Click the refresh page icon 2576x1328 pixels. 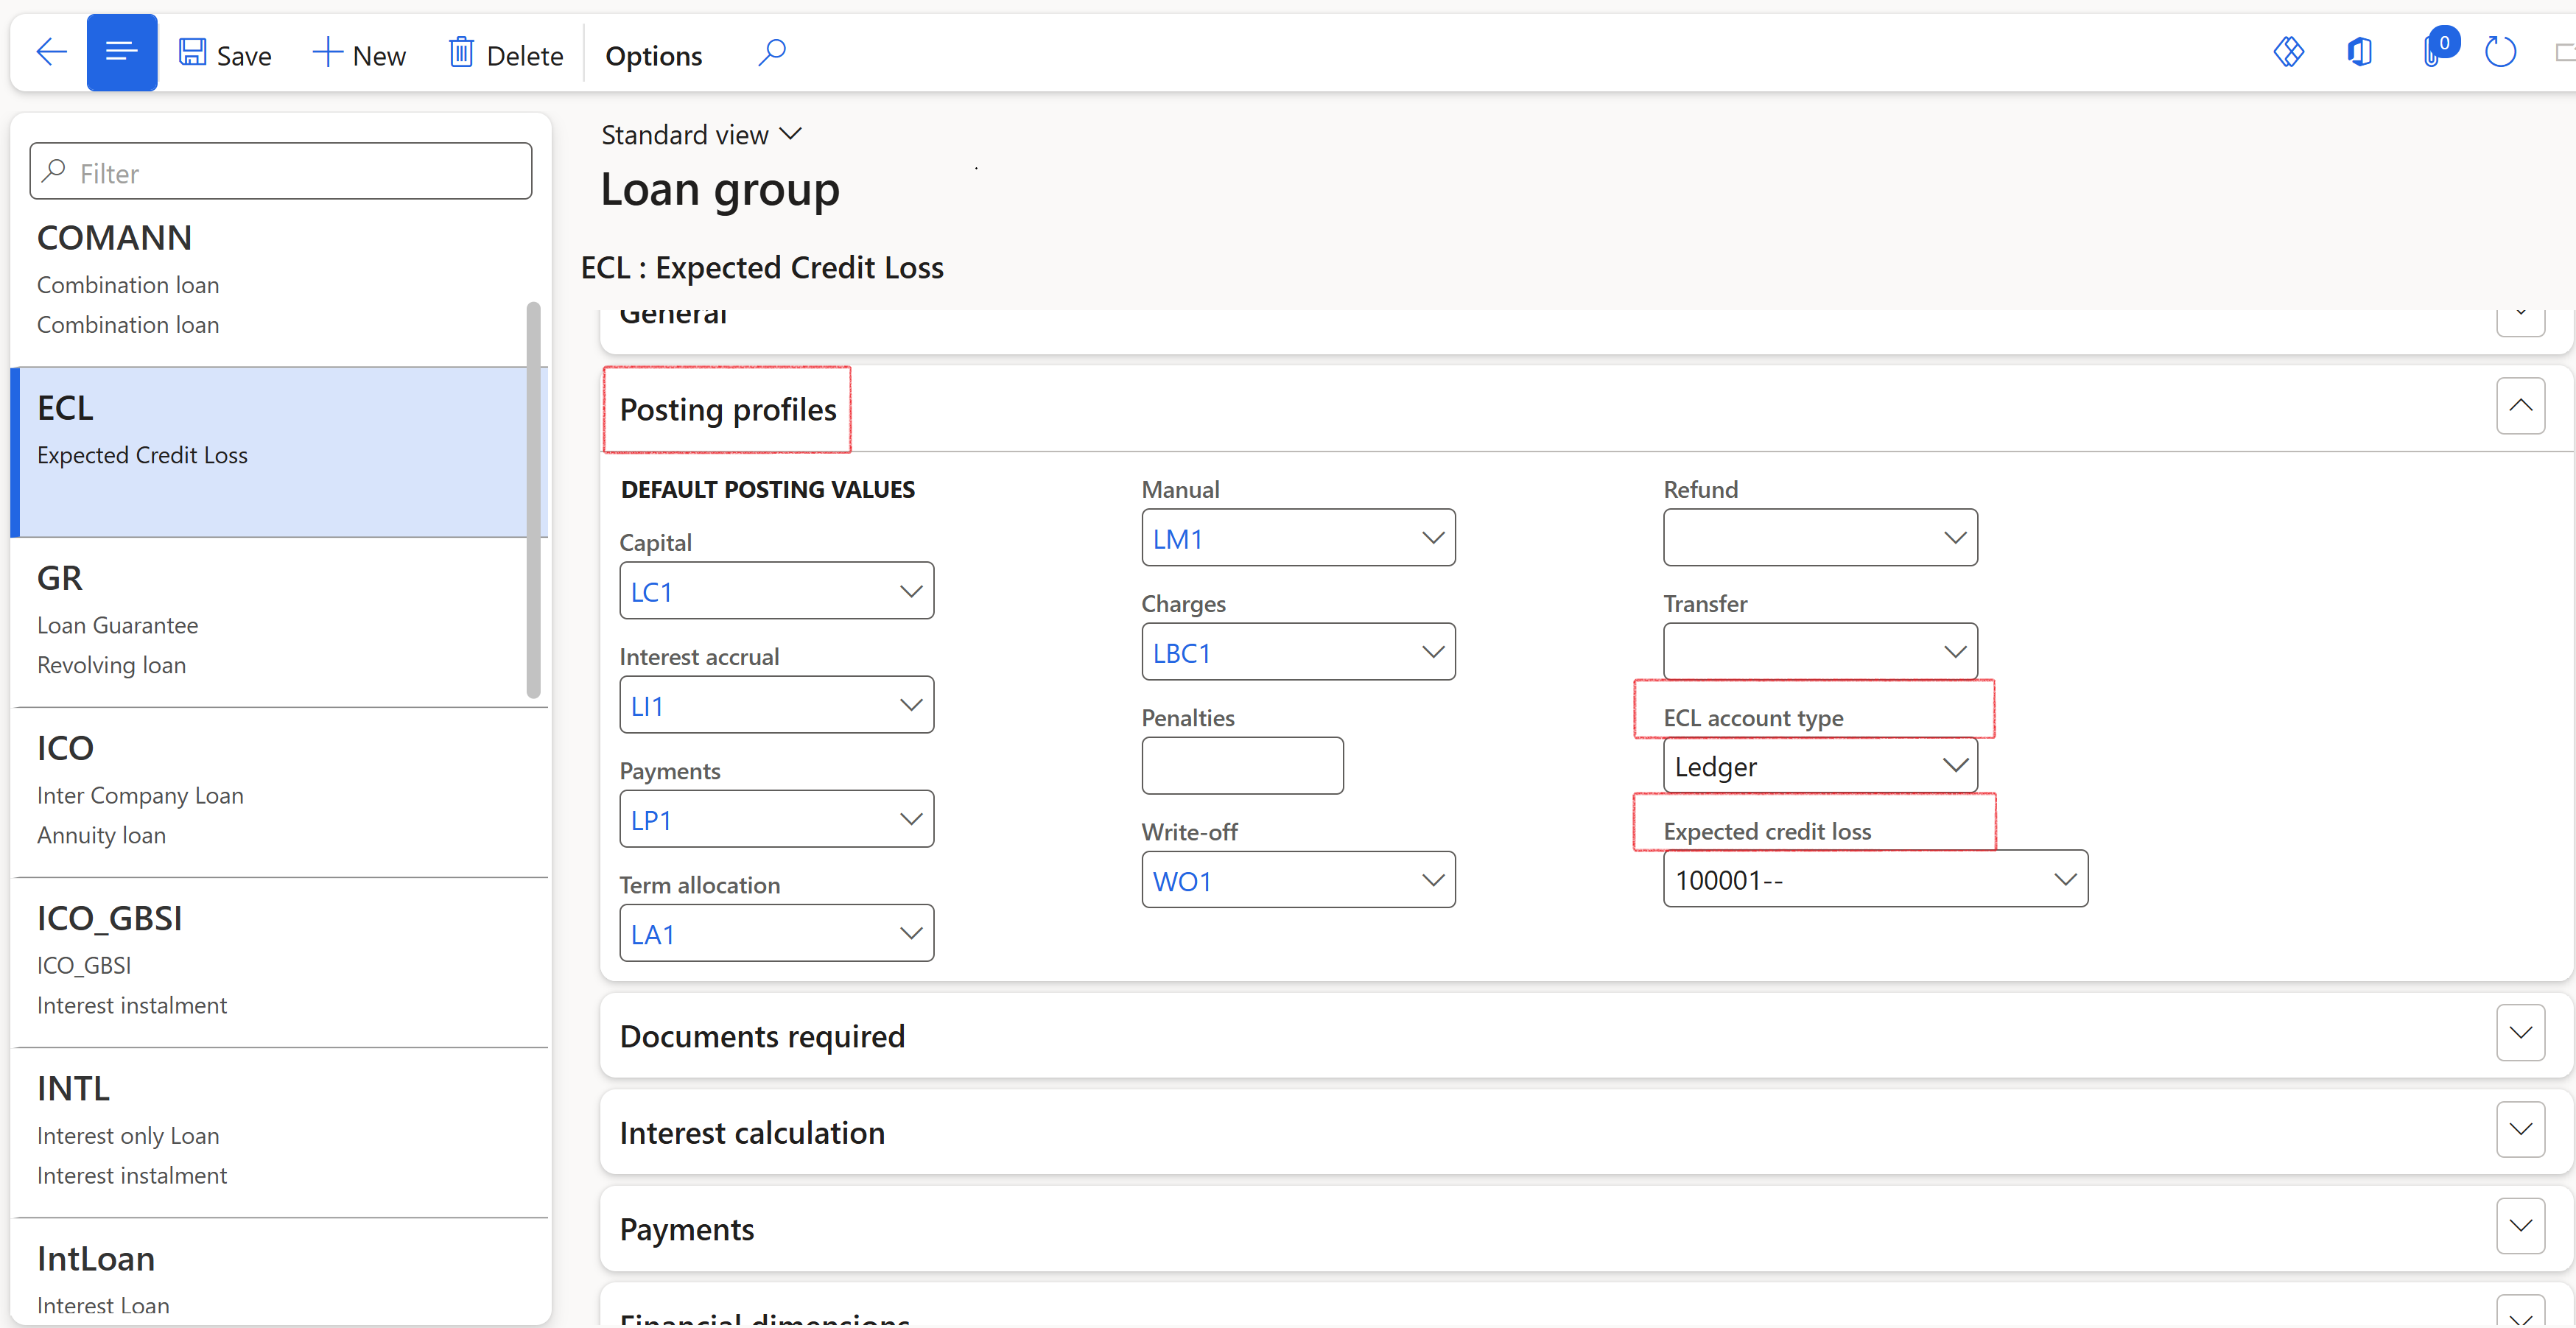point(2499,52)
